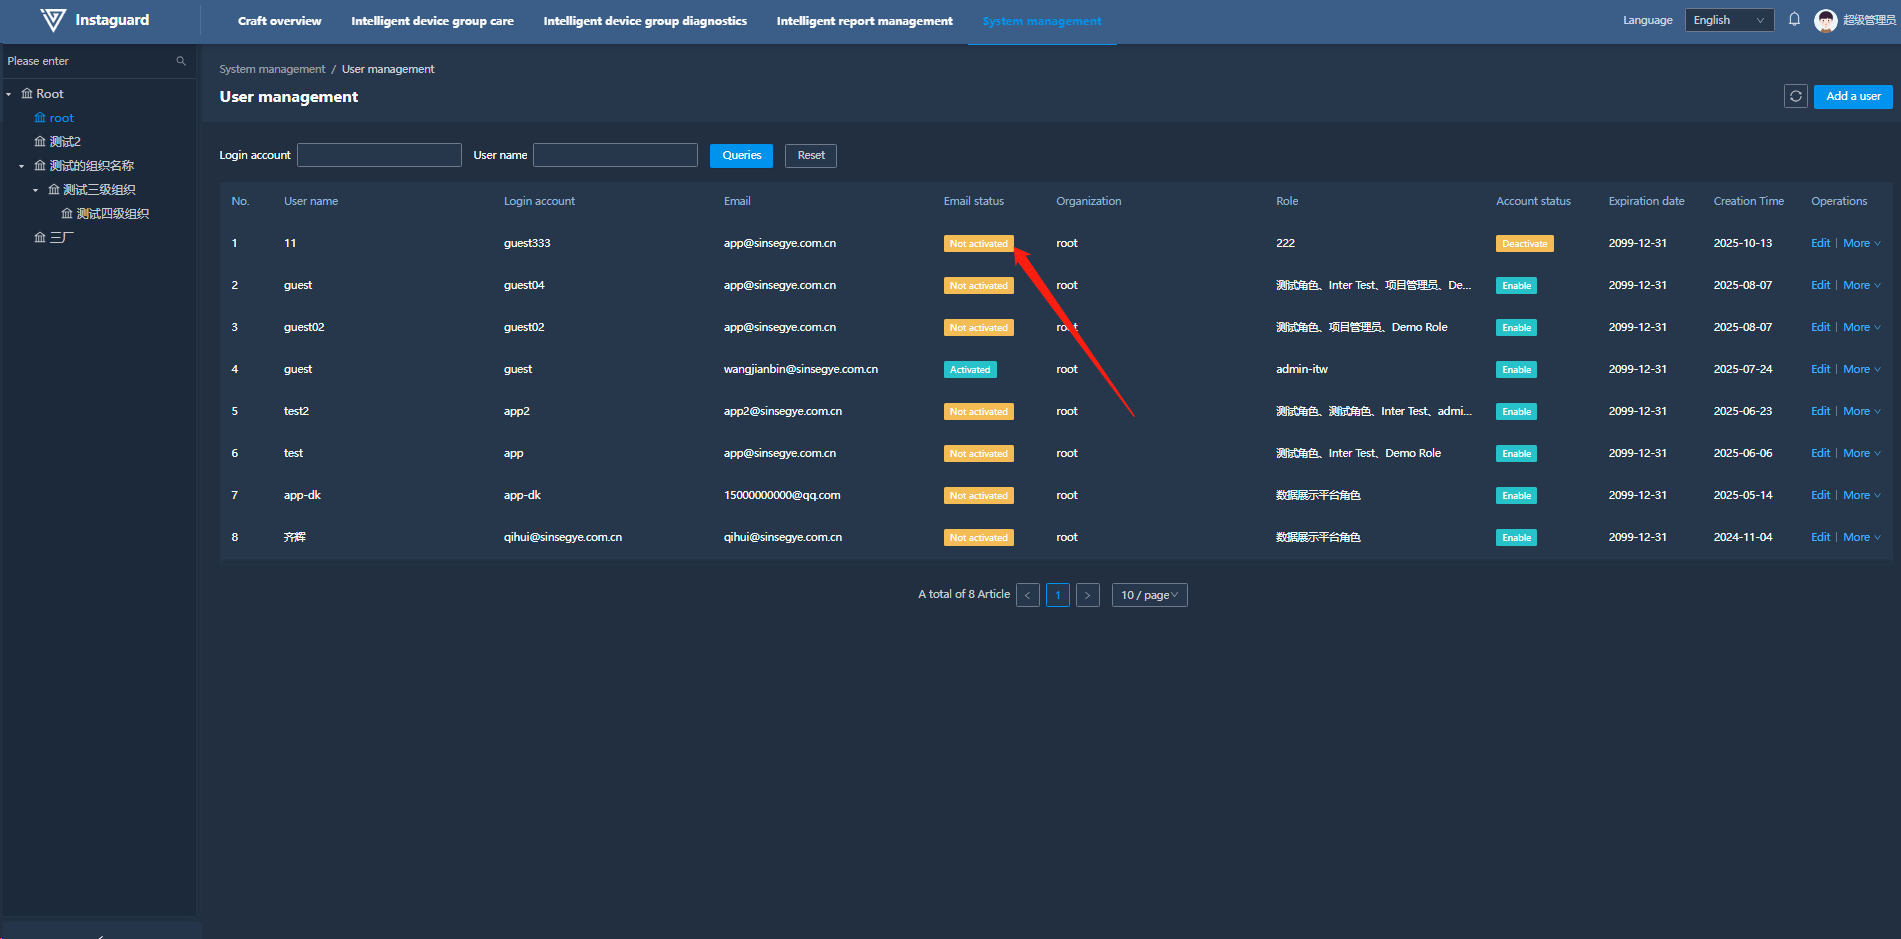Click the Queries button

point(741,155)
